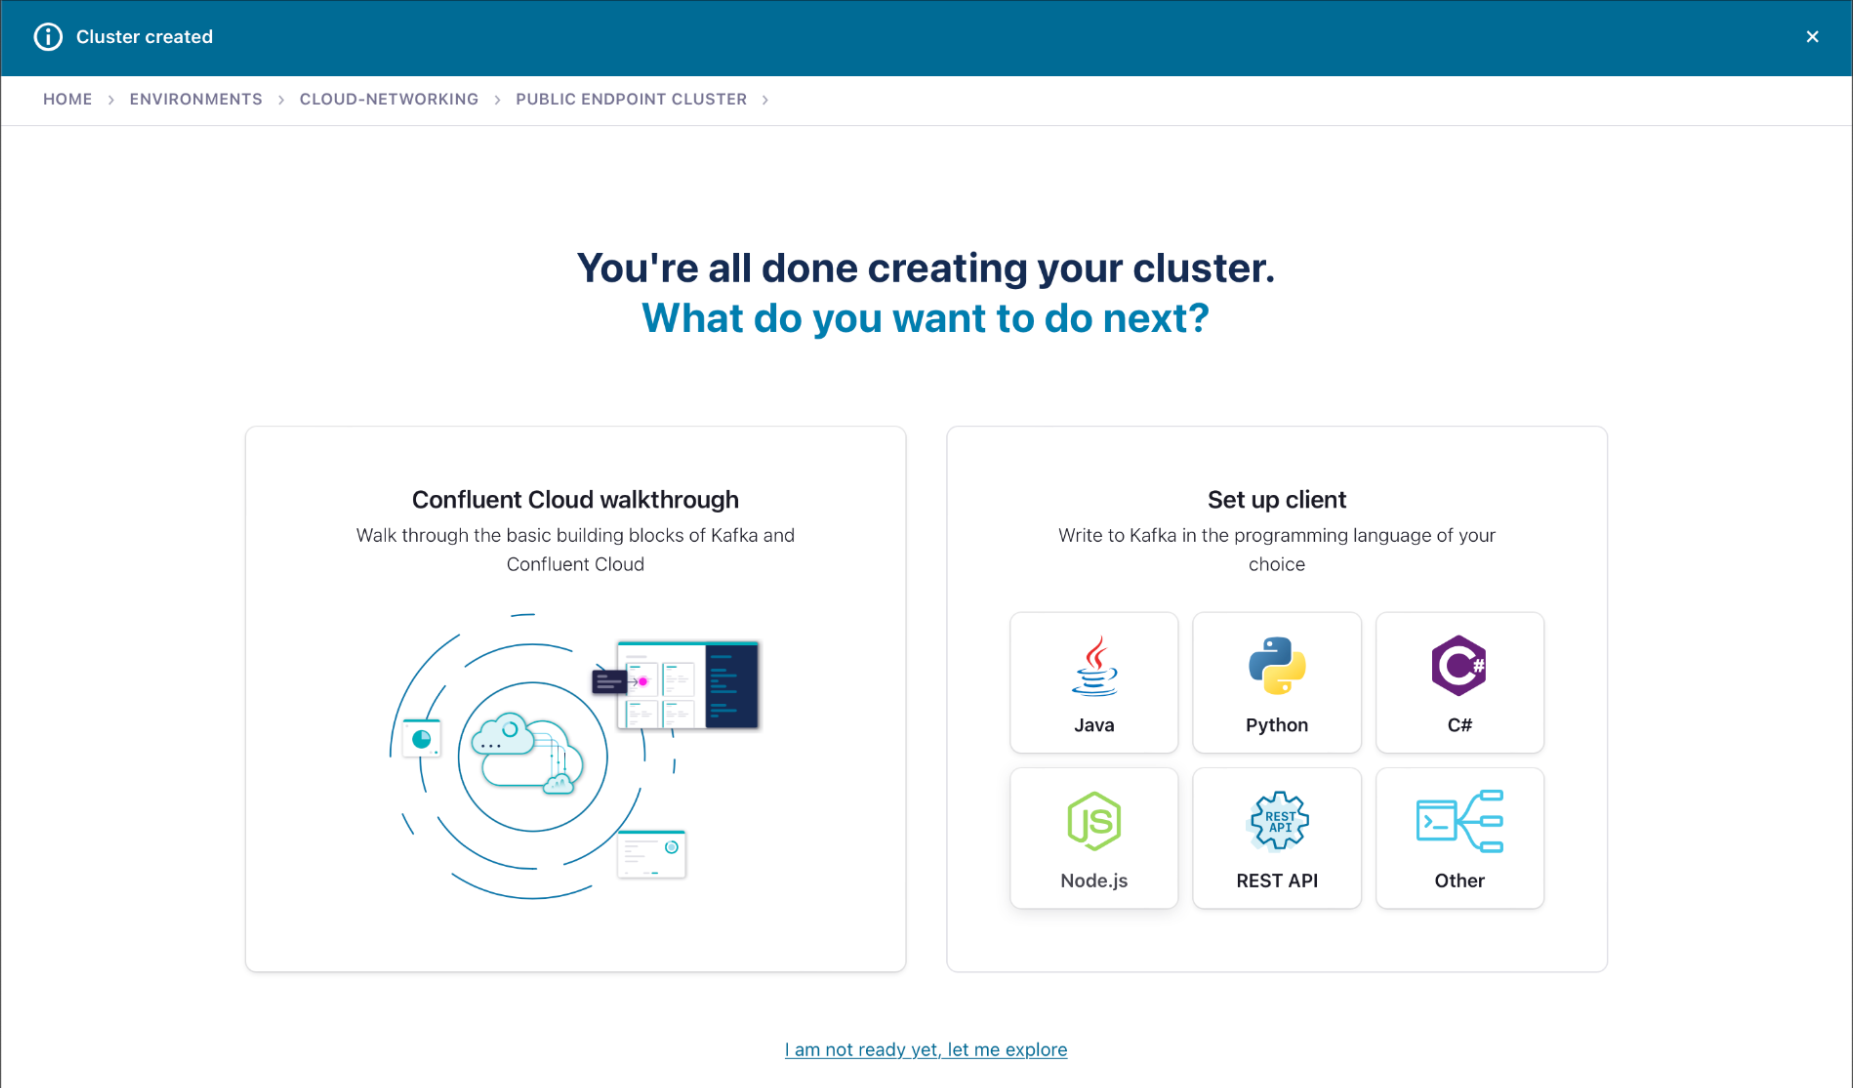Select the Node.js logo icon
Image resolution: width=1853 pixels, height=1088 pixels.
[1094, 821]
